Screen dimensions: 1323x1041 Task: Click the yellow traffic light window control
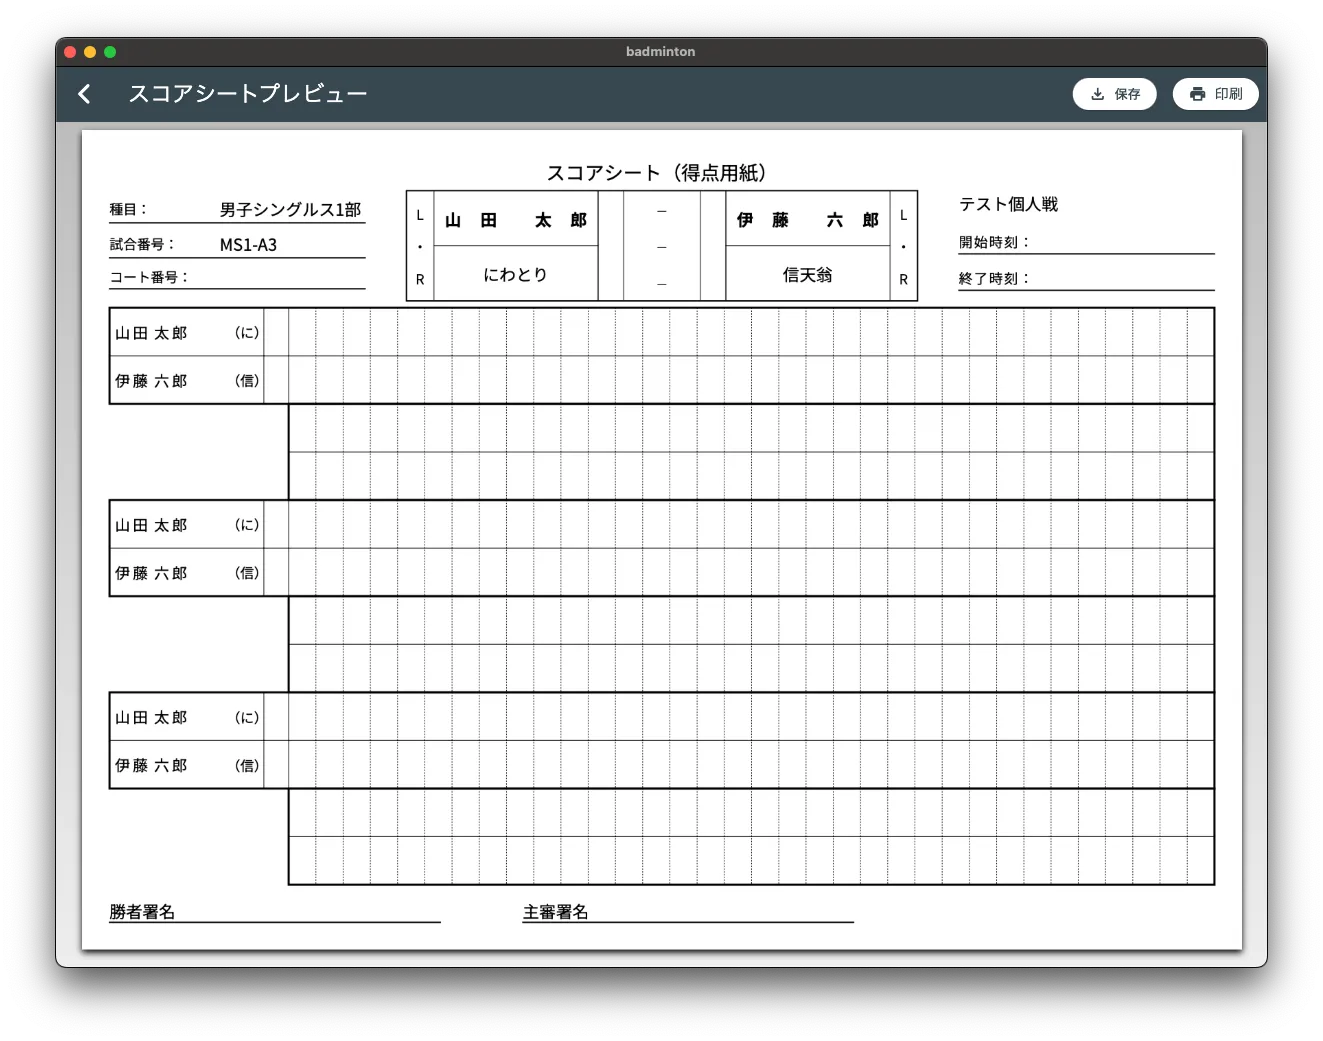(x=89, y=51)
